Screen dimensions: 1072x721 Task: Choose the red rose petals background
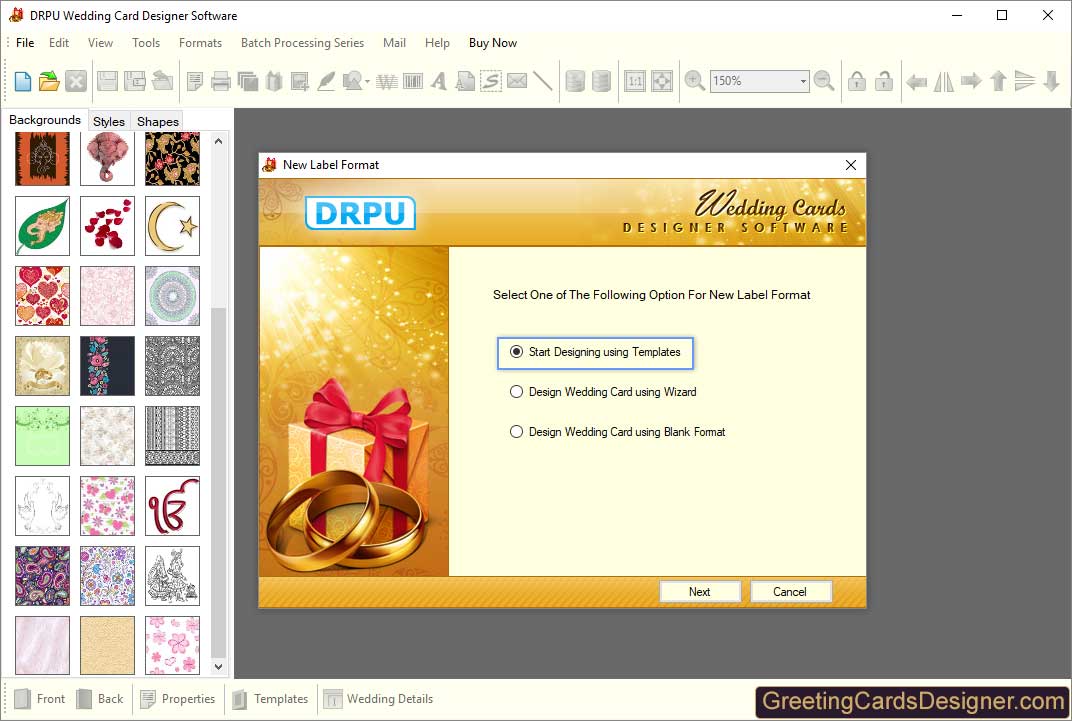pos(107,226)
